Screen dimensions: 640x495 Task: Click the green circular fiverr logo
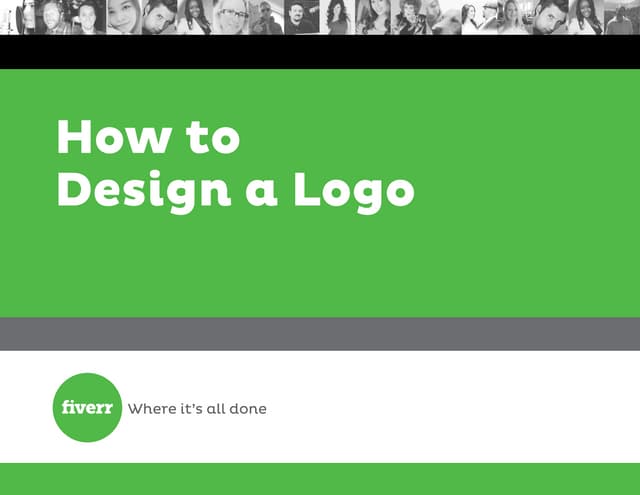coord(87,407)
